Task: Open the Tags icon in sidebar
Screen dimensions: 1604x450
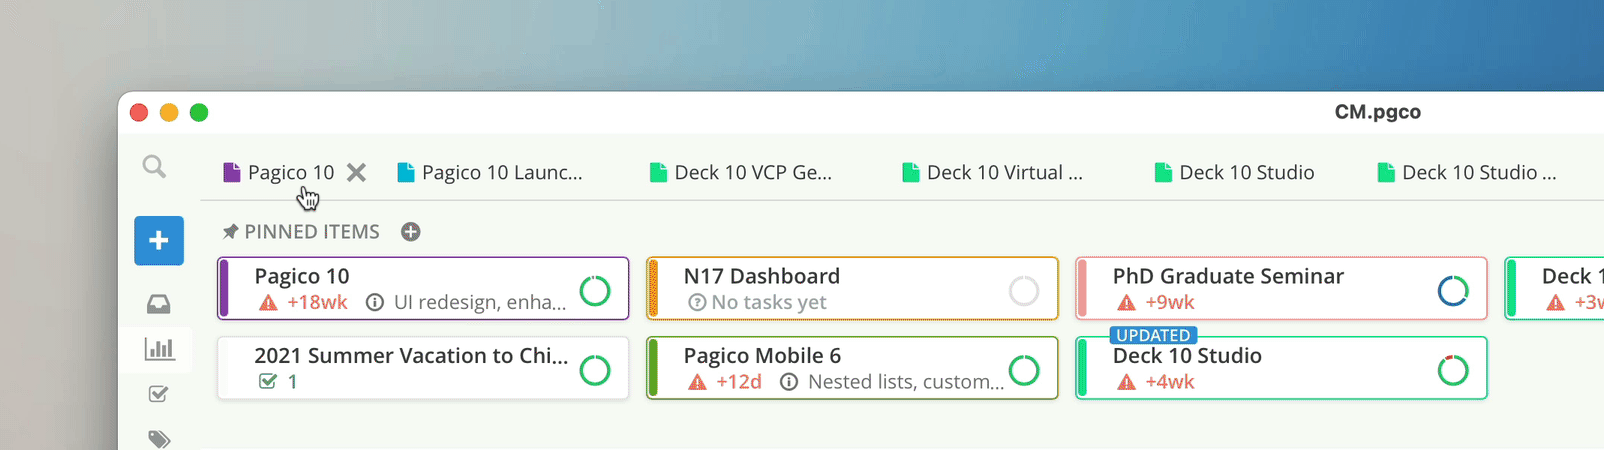Action: [x=159, y=438]
